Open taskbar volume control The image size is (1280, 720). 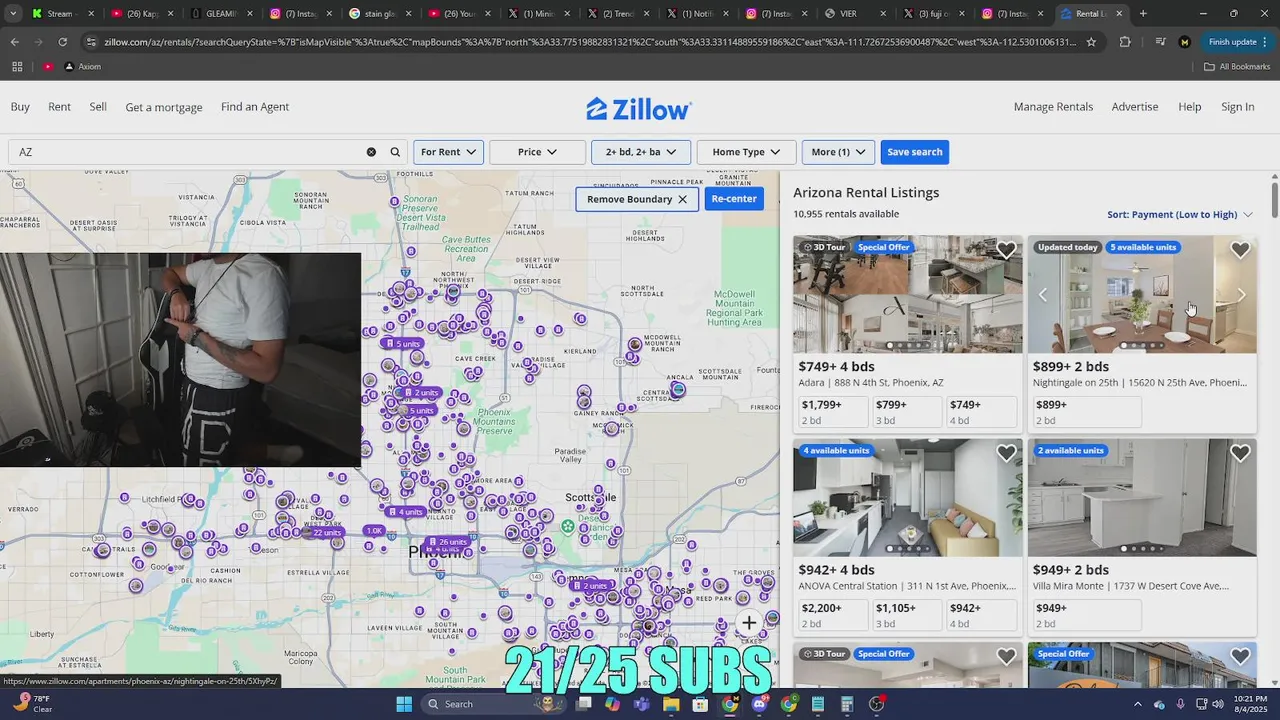click(1218, 704)
